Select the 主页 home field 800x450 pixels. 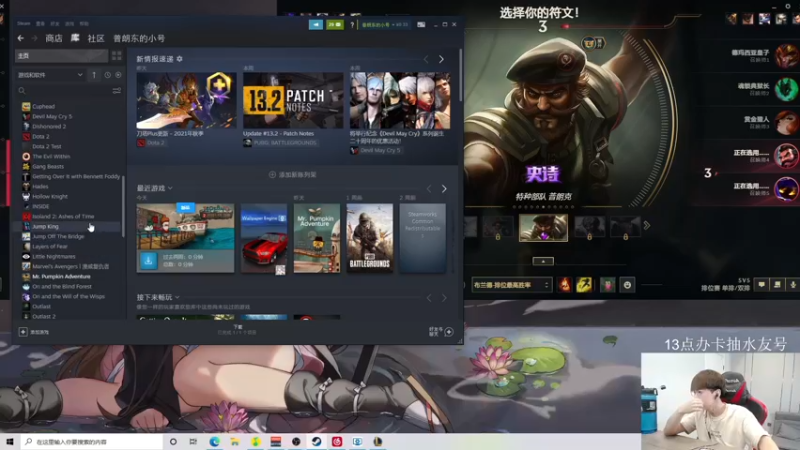[x=61, y=56]
